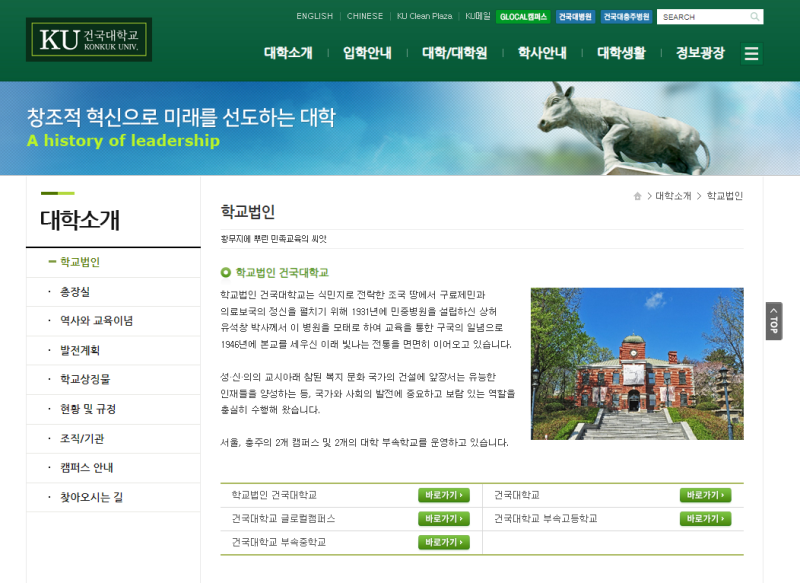Click the home icon in breadcrumb
This screenshot has height=583, width=800.
pos(637,196)
